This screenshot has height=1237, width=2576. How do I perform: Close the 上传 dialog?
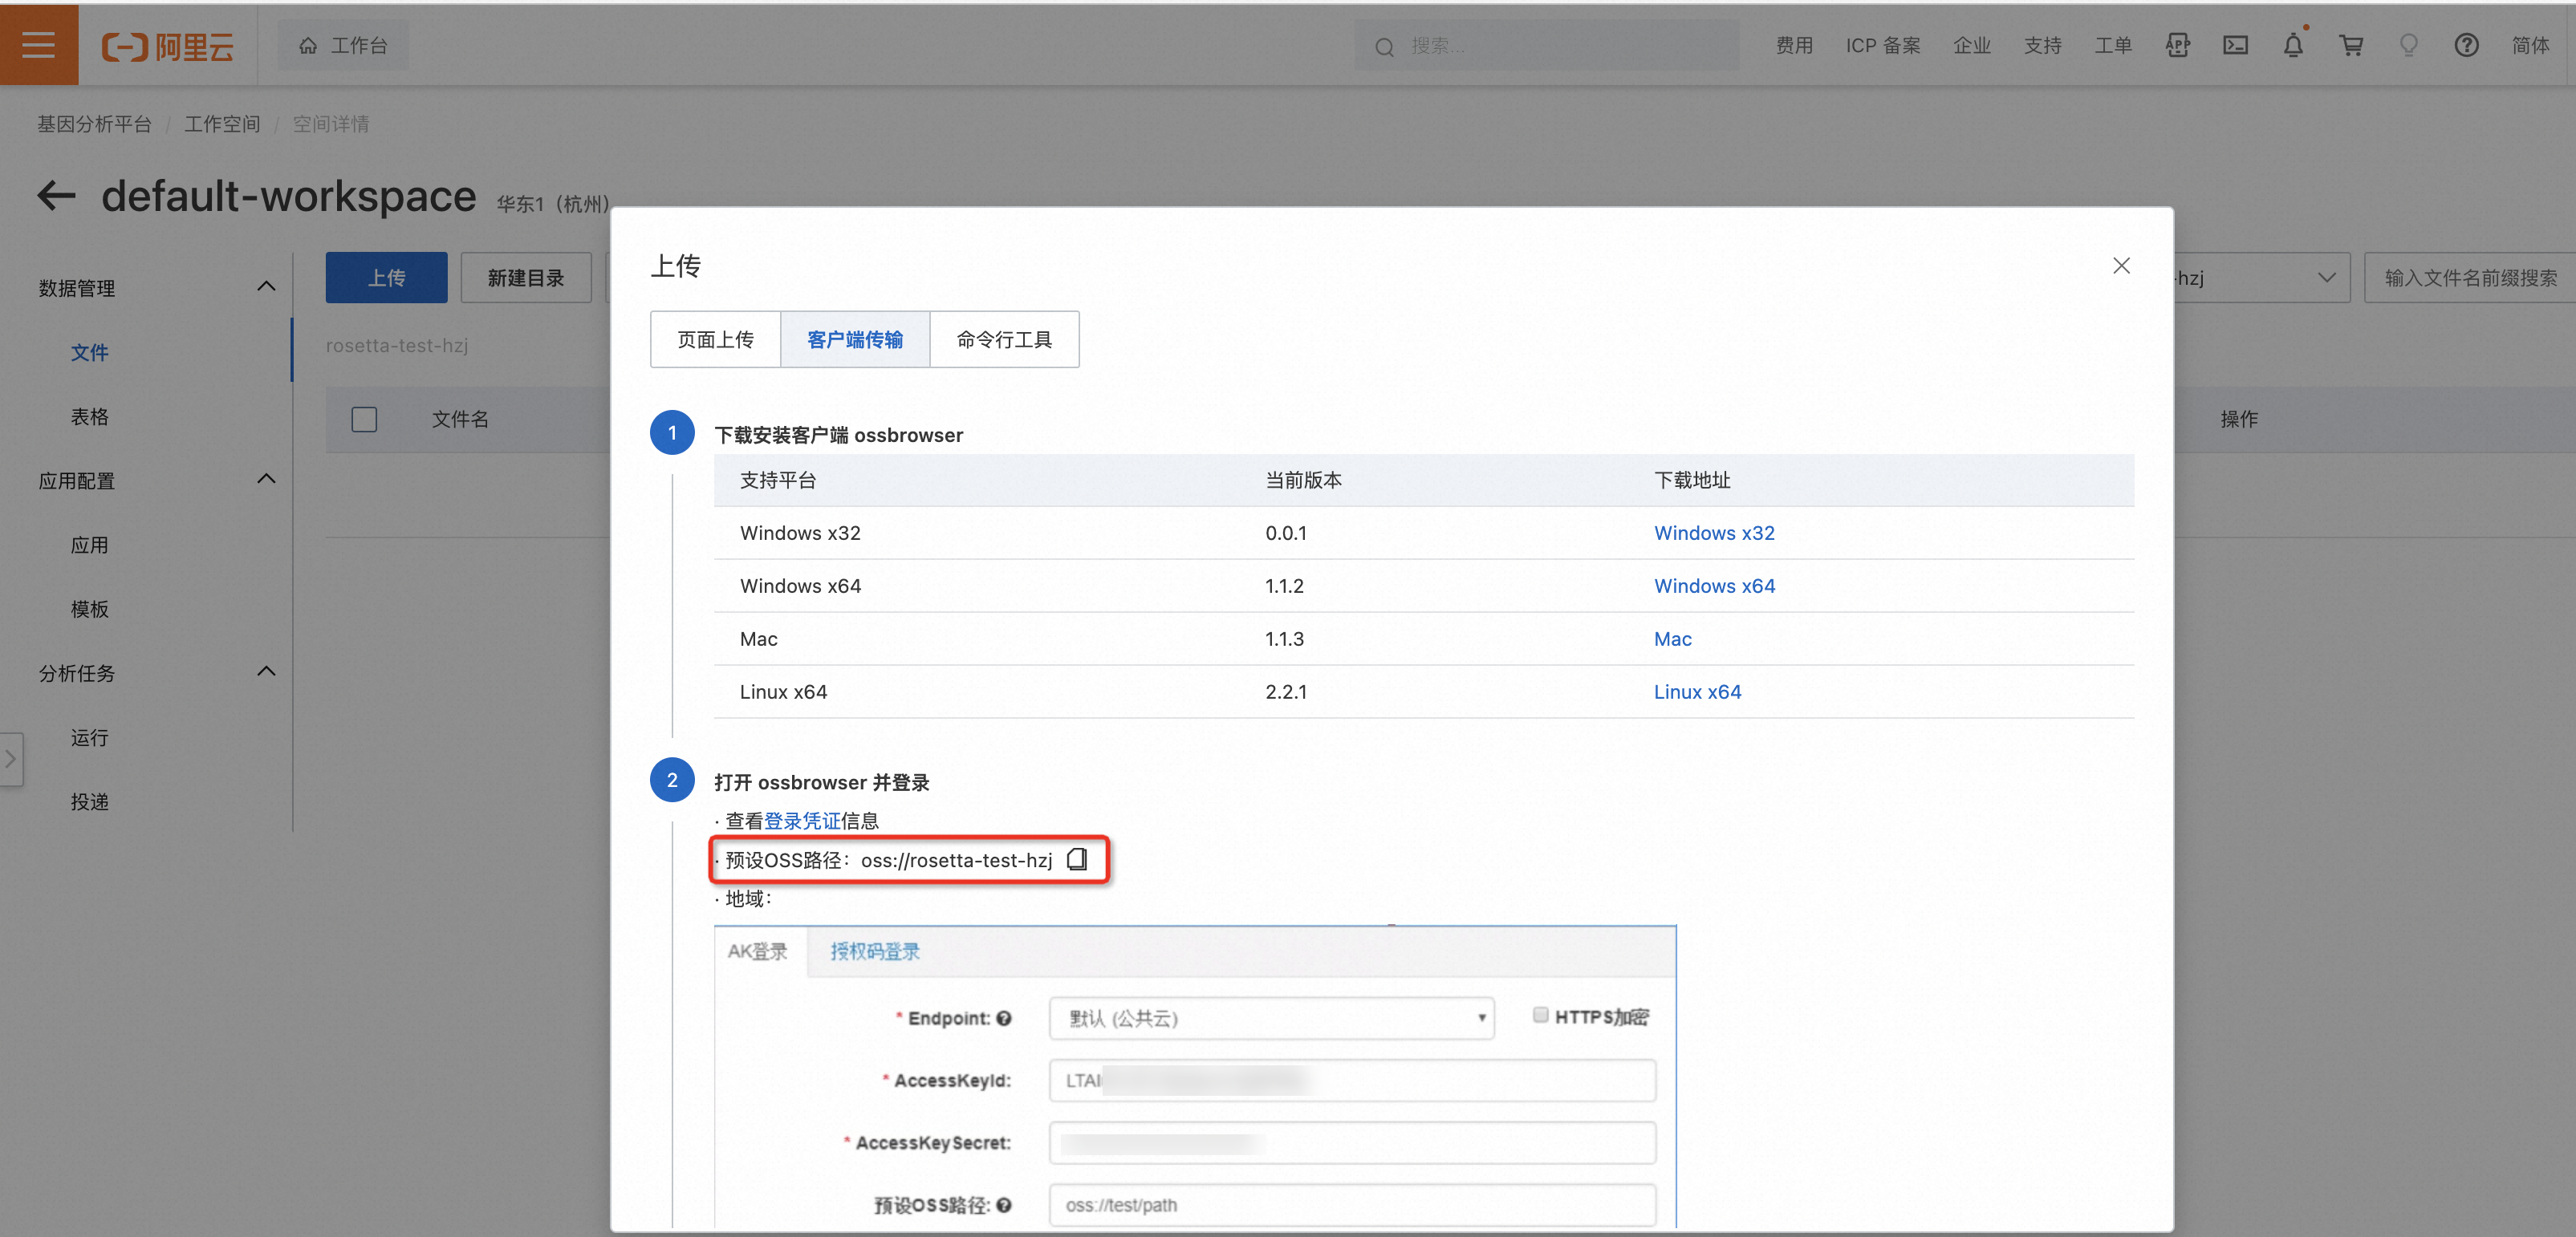[x=2121, y=265]
